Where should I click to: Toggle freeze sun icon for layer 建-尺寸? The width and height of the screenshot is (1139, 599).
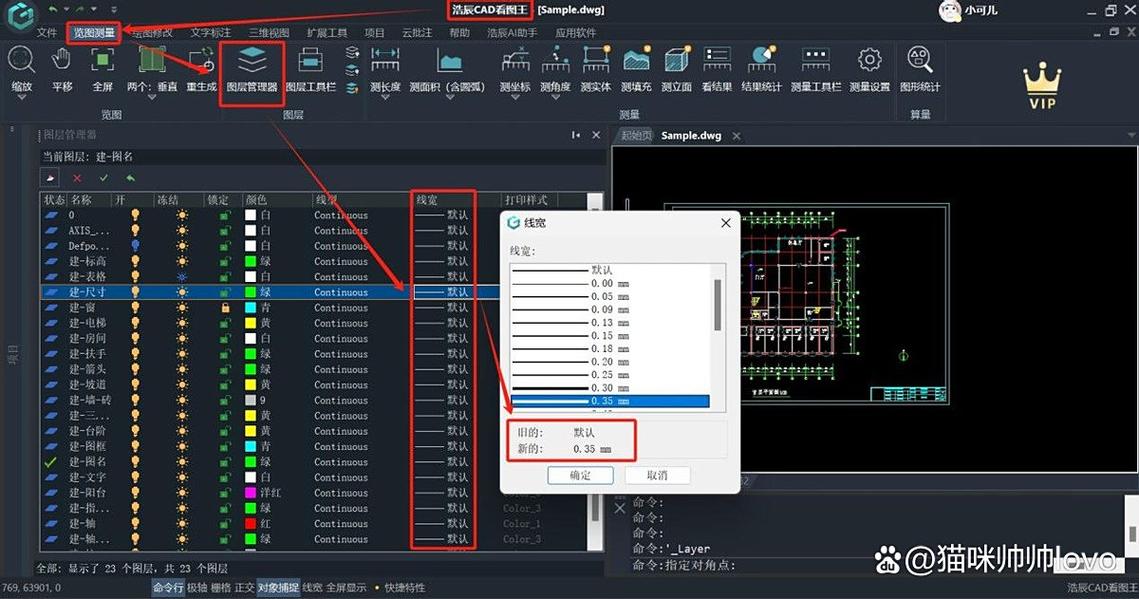182,292
